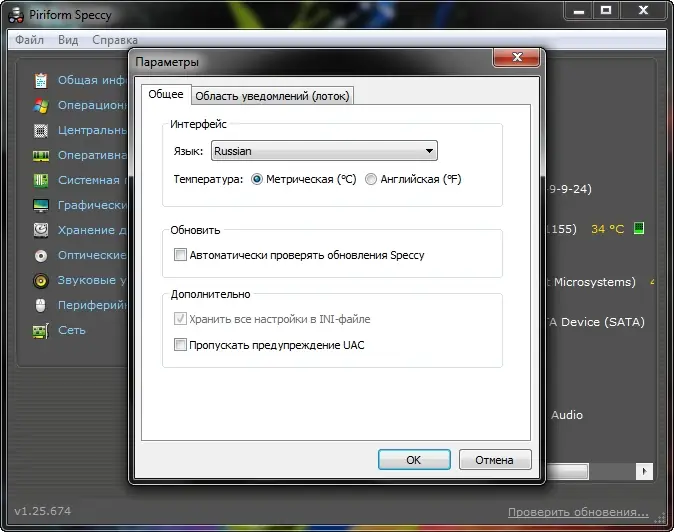This screenshot has width=674, height=532.
Task: Open the Вид menu
Action: coord(68,40)
